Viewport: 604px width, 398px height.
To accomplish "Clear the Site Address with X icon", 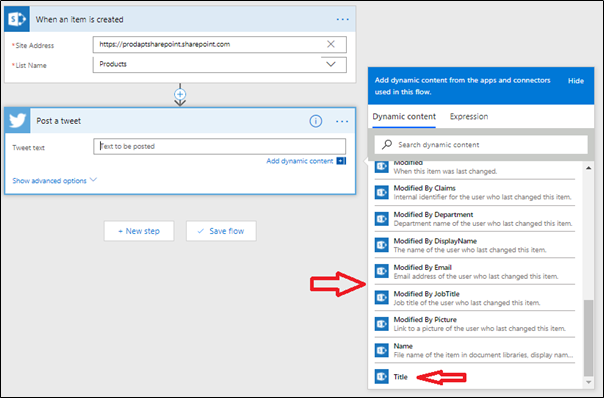I will 331,44.
